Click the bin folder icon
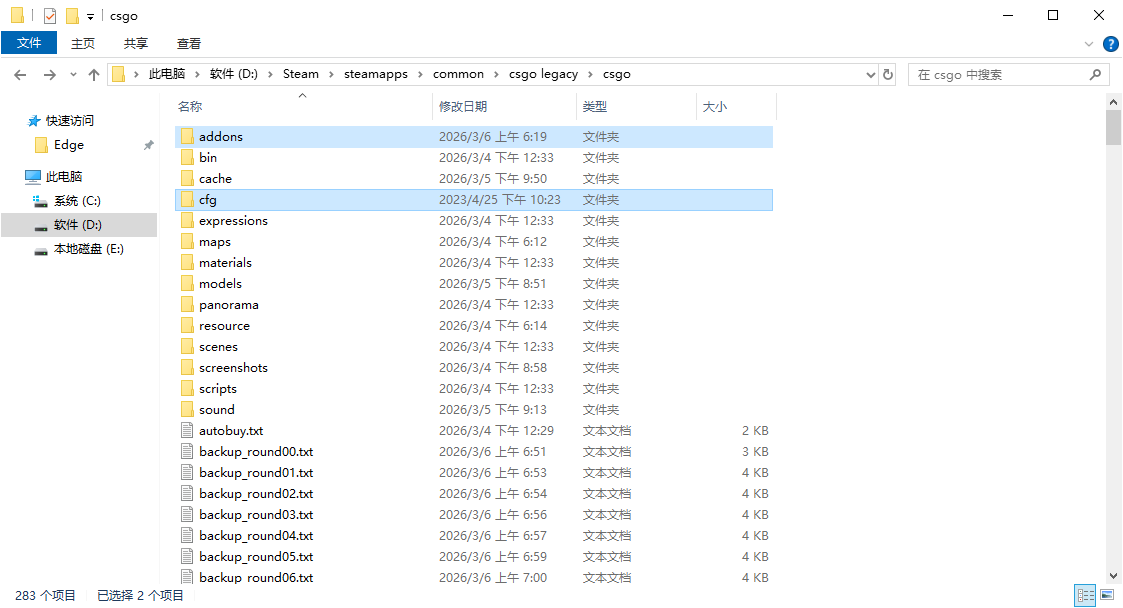 point(187,158)
